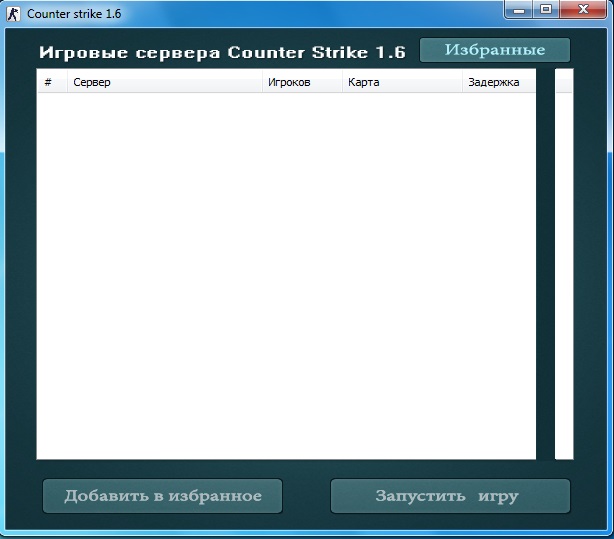614x539 pixels.
Task: Sort by Игроков column header
Action: [302, 82]
